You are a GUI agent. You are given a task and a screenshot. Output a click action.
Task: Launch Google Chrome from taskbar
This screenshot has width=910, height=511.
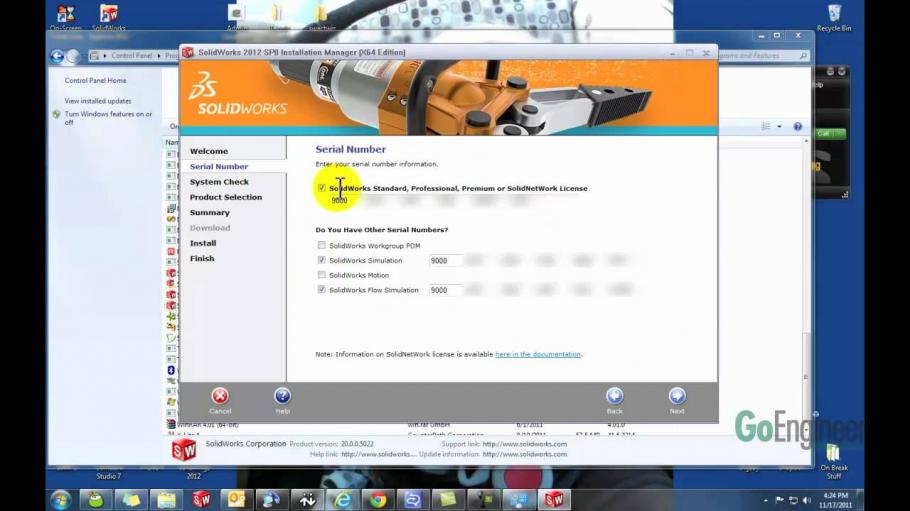[x=378, y=499]
